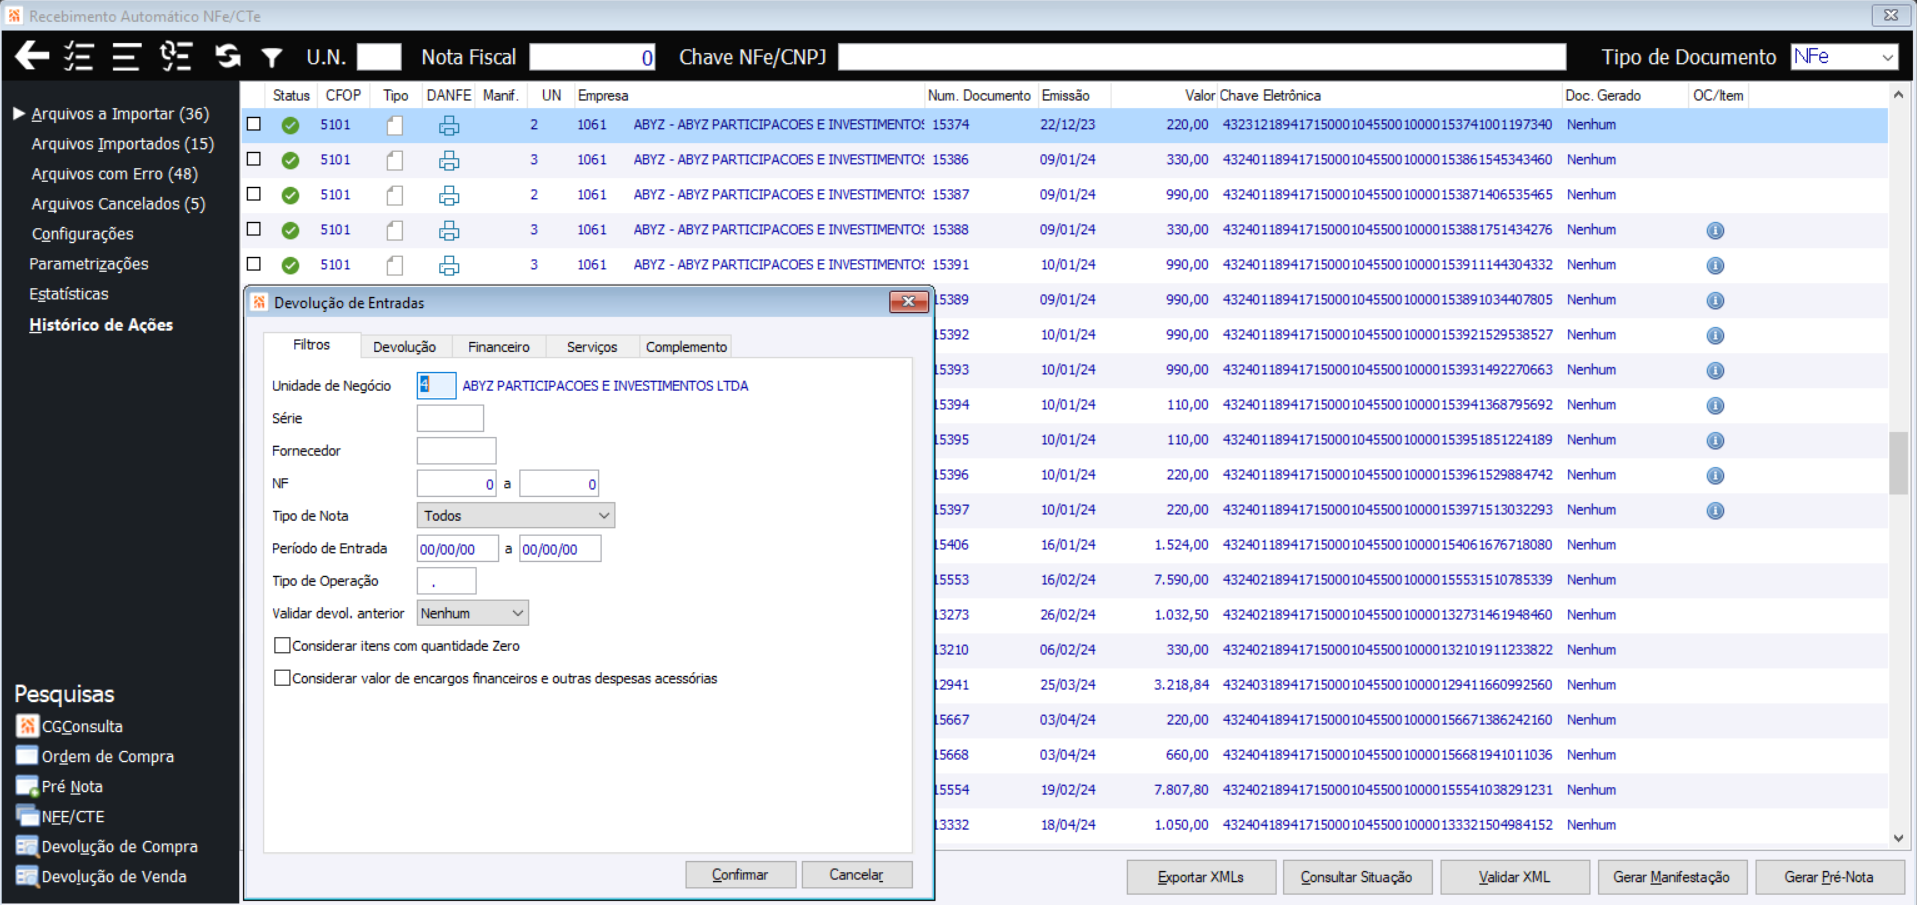Switch to the Financeiro tab

pos(499,347)
